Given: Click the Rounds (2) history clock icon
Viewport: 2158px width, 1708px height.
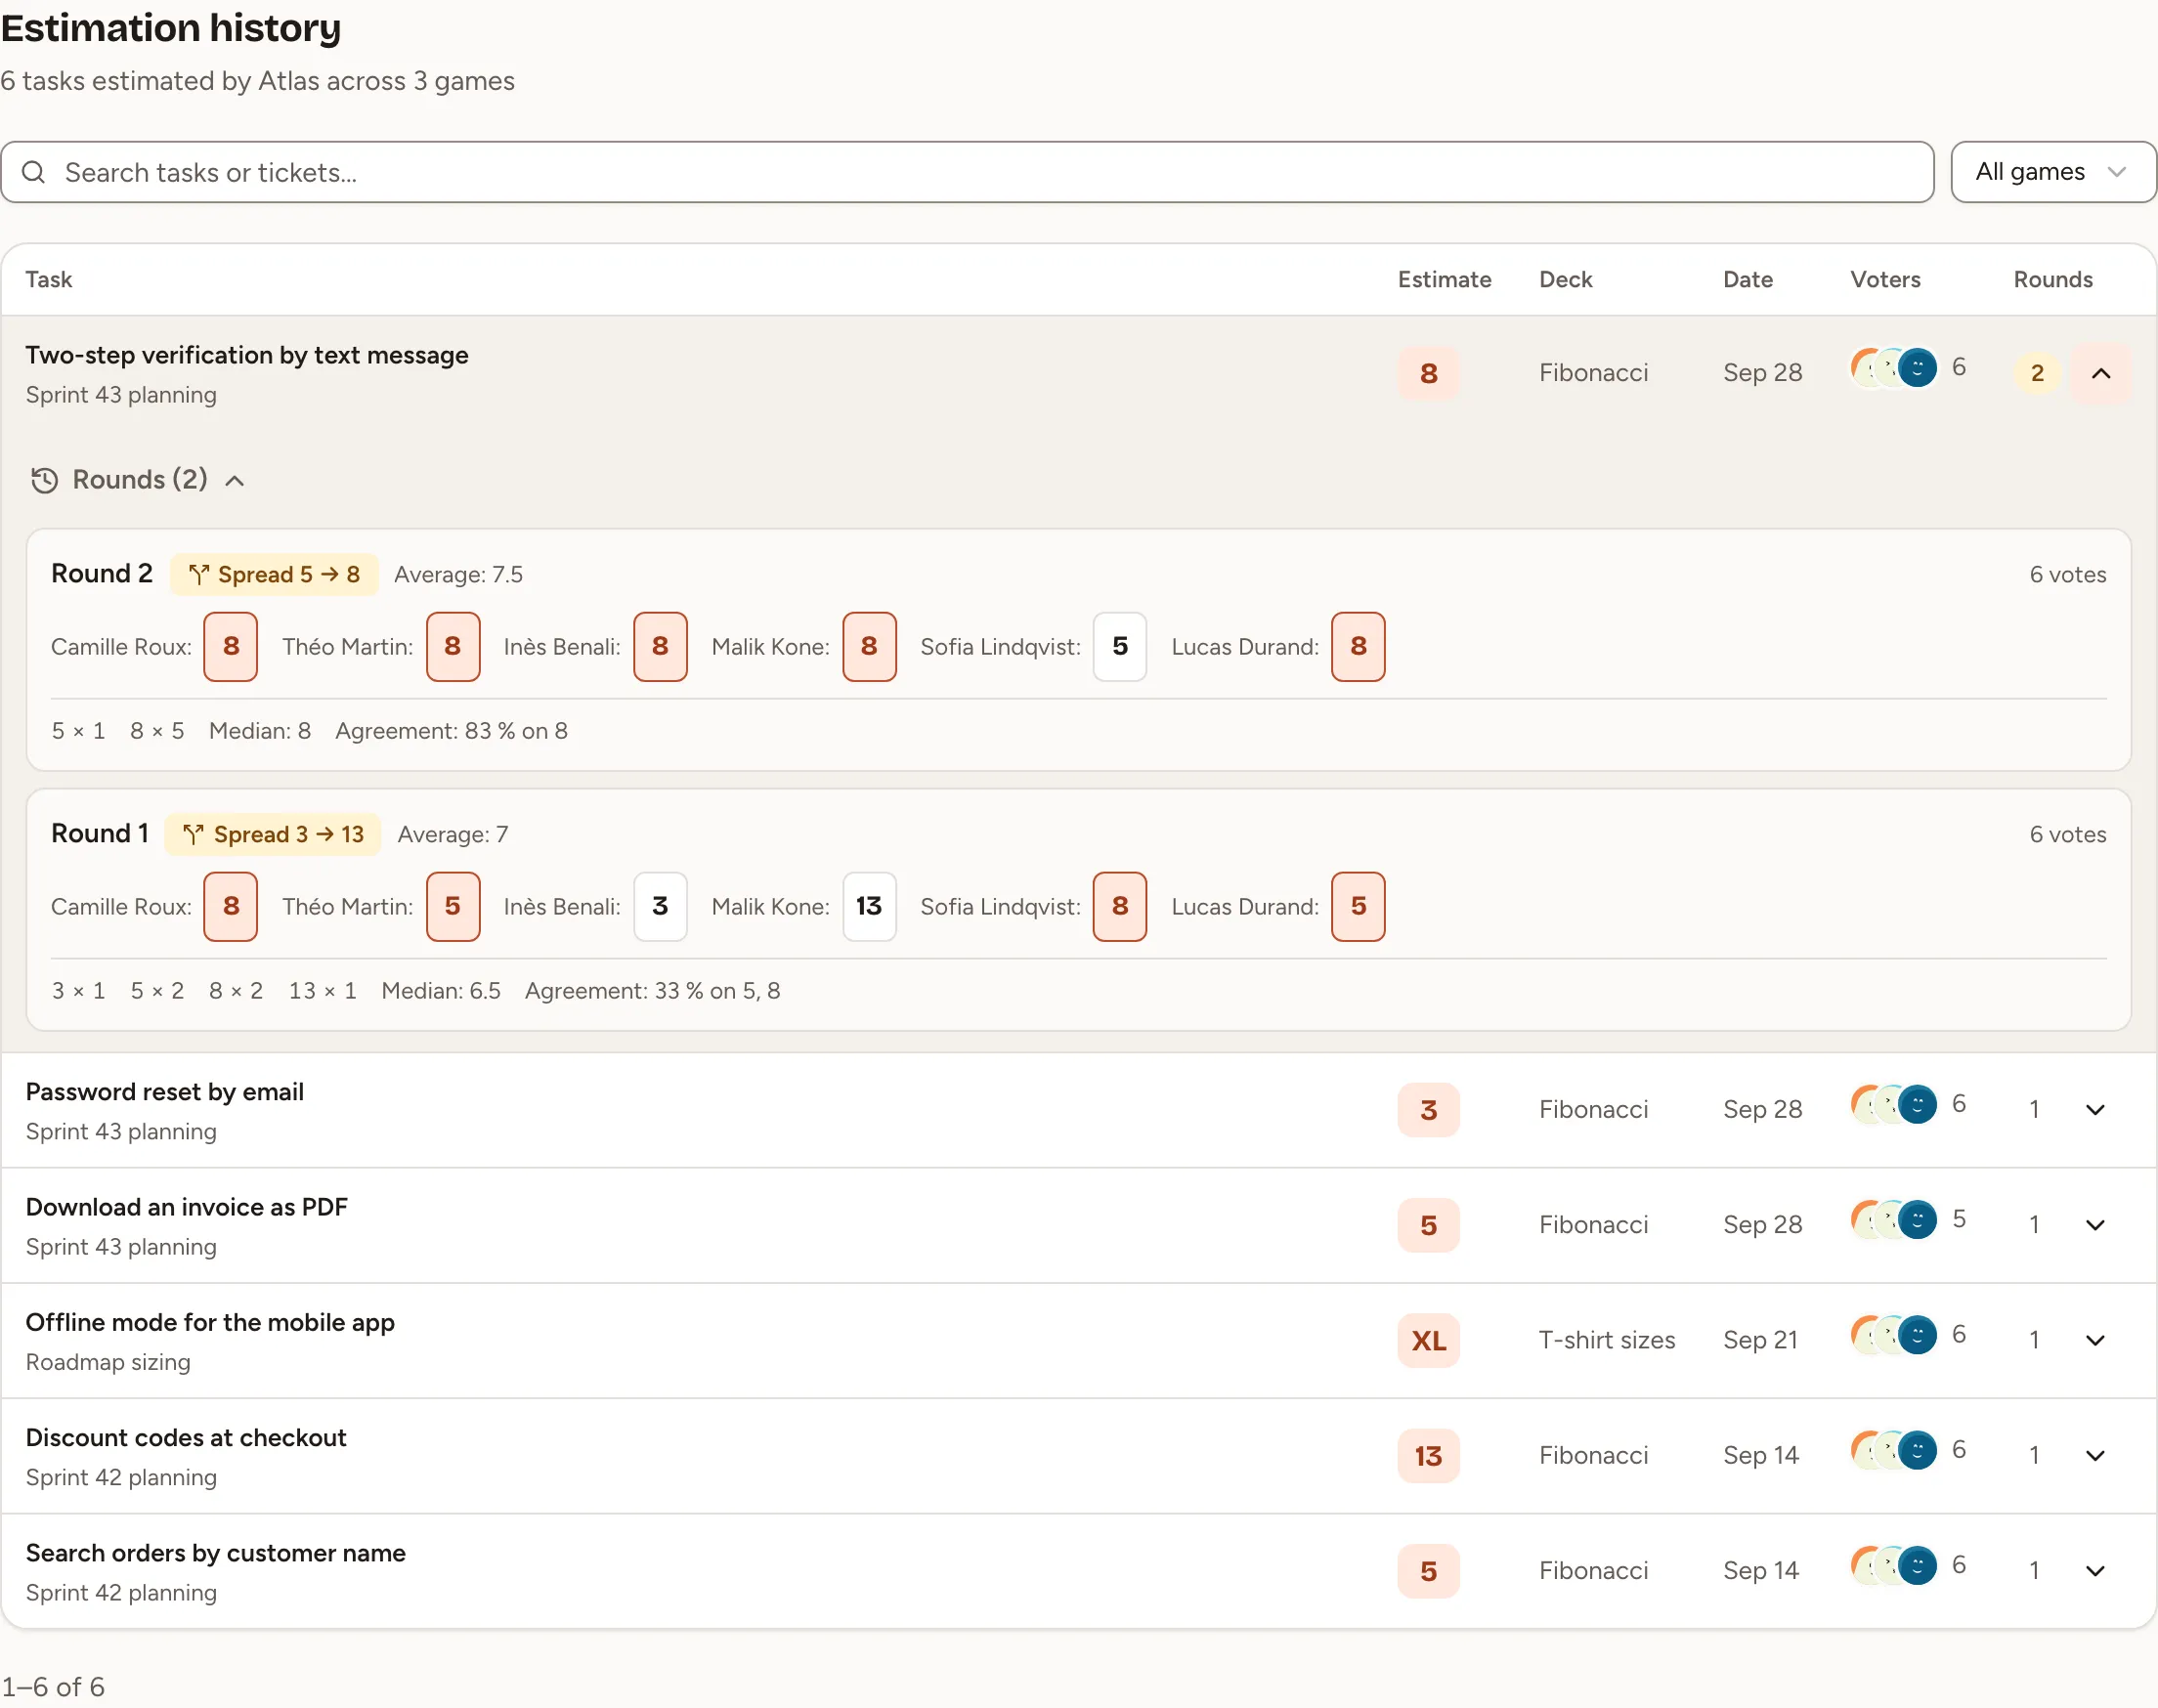Looking at the screenshot, I should pyautogui.click(x=44, y=481).
